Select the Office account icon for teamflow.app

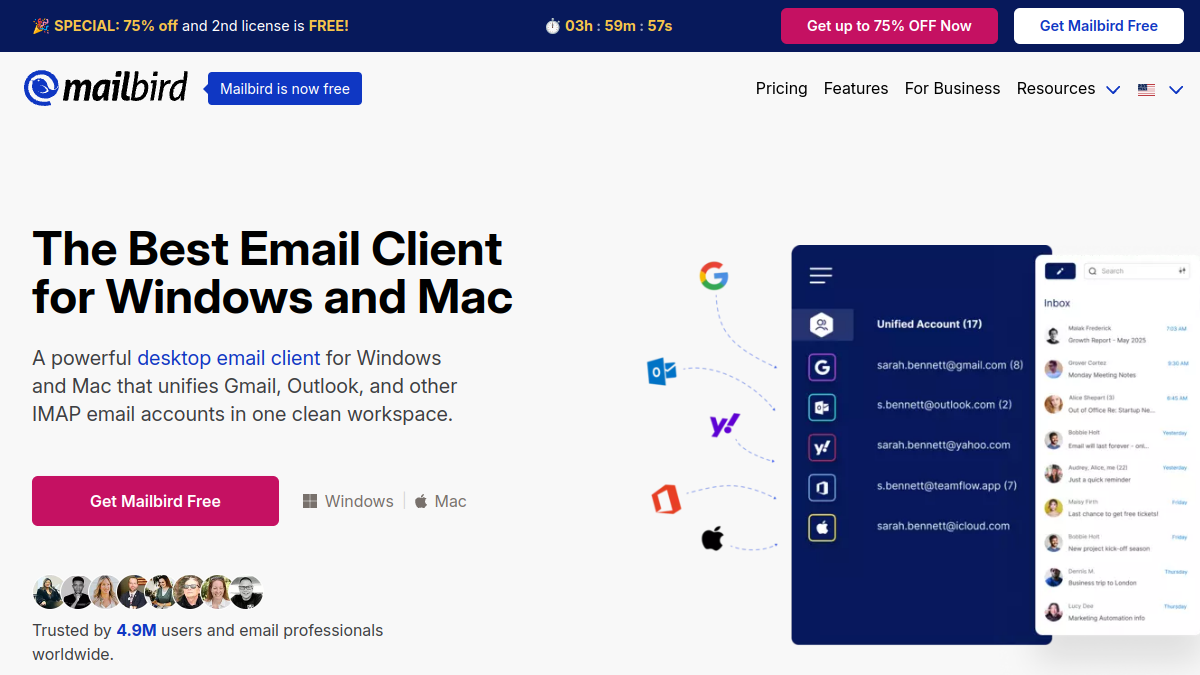click(x=822, y=487)
